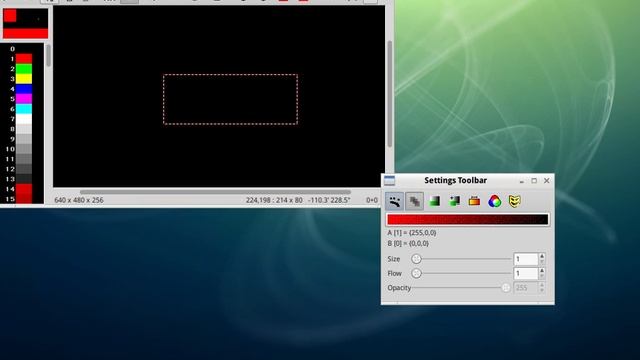
Task: Decrease Size with the down stepper arrow
Action: (542, 262)
